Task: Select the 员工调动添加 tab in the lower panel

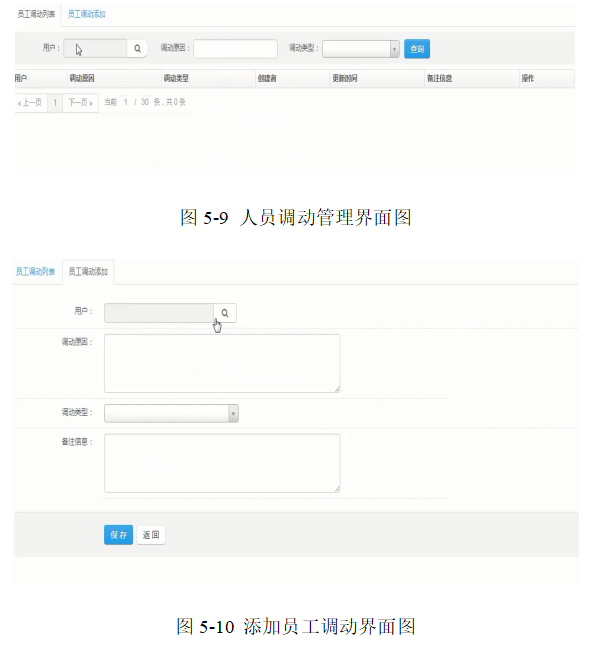Action: tap(88, 272)
